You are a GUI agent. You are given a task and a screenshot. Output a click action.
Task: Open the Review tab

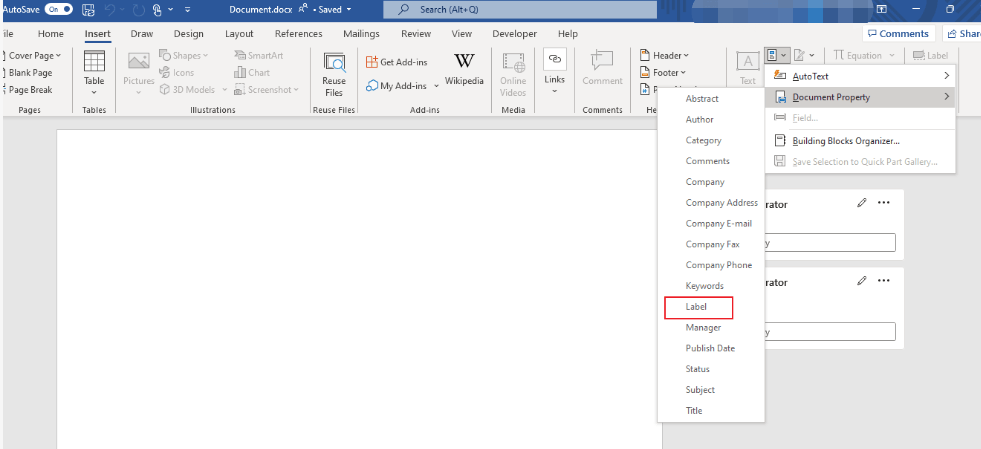pyautogui.click(x=416, y=34)
